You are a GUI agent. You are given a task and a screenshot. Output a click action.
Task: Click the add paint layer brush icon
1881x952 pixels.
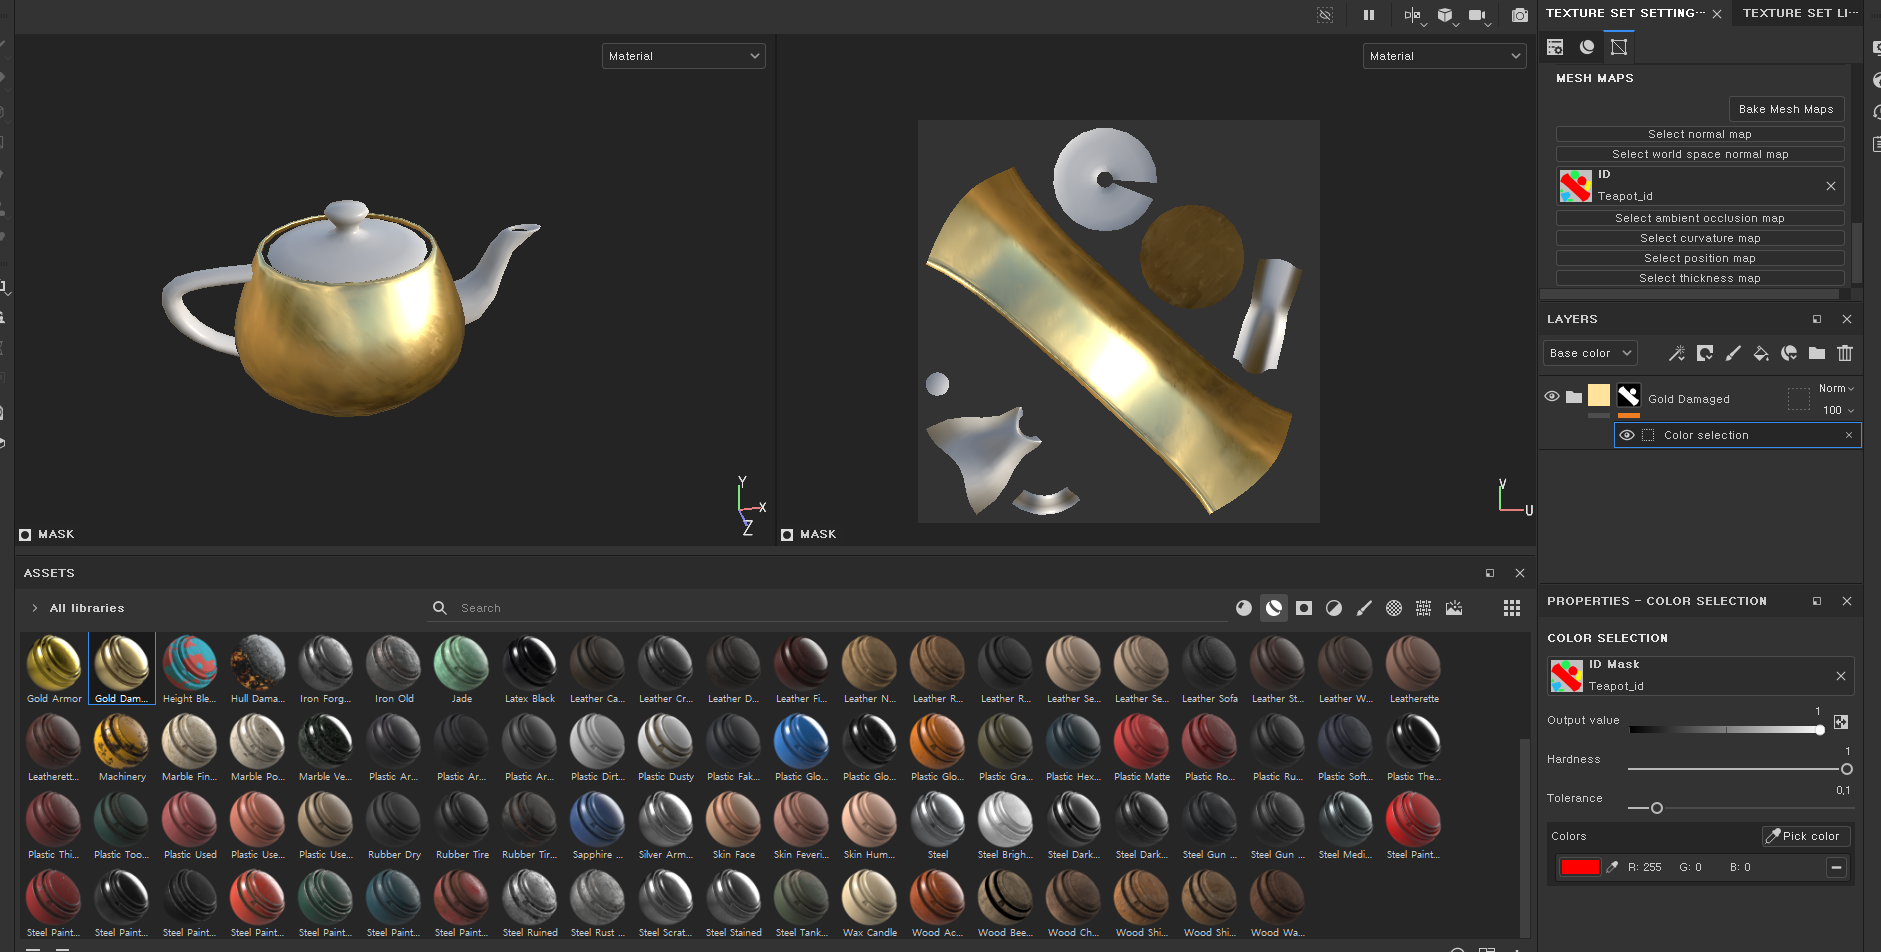(x=1733, y=353)
